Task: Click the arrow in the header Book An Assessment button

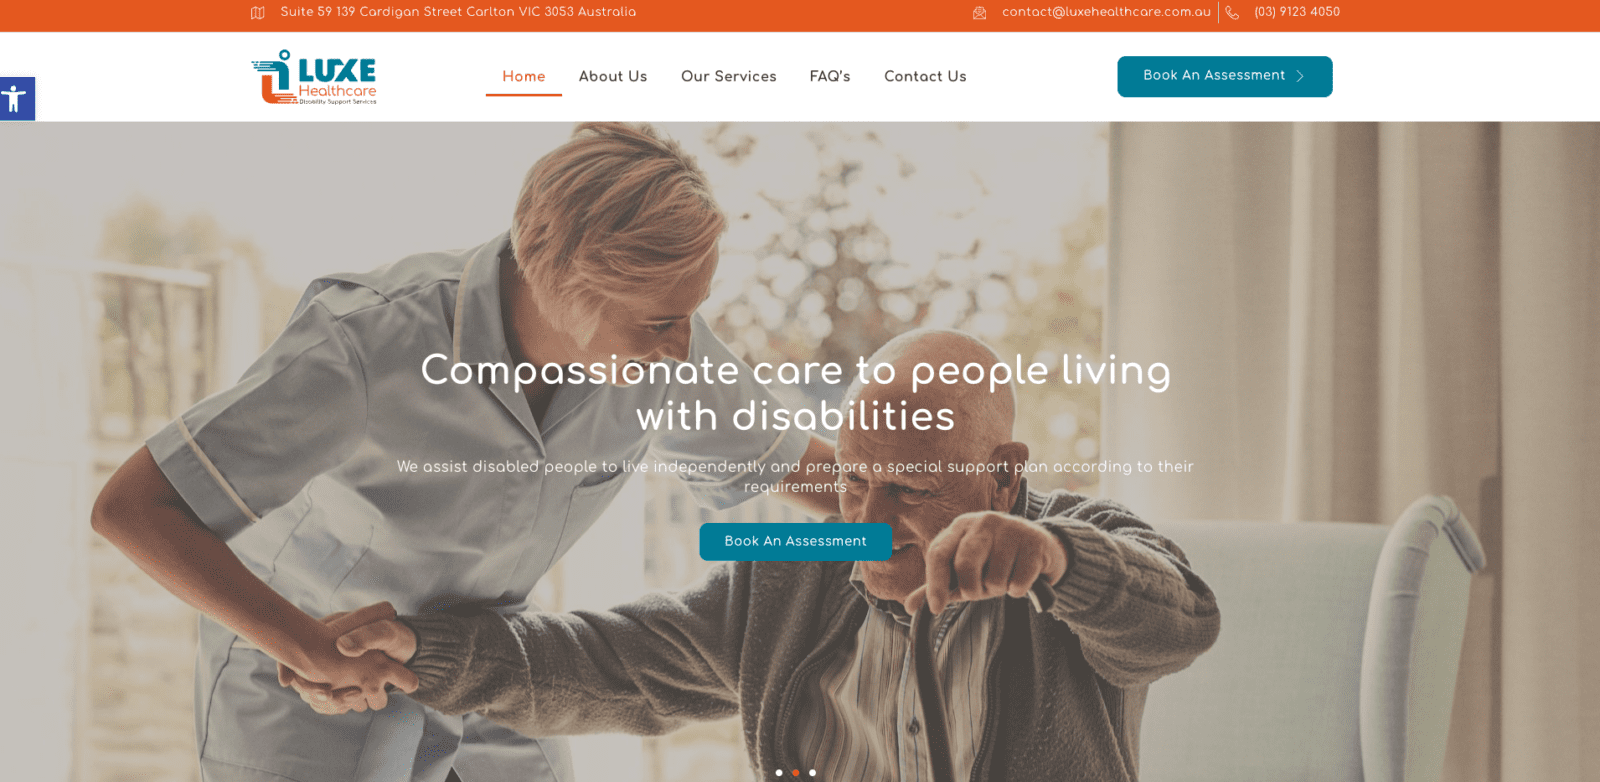Action: pos(1300,76)
